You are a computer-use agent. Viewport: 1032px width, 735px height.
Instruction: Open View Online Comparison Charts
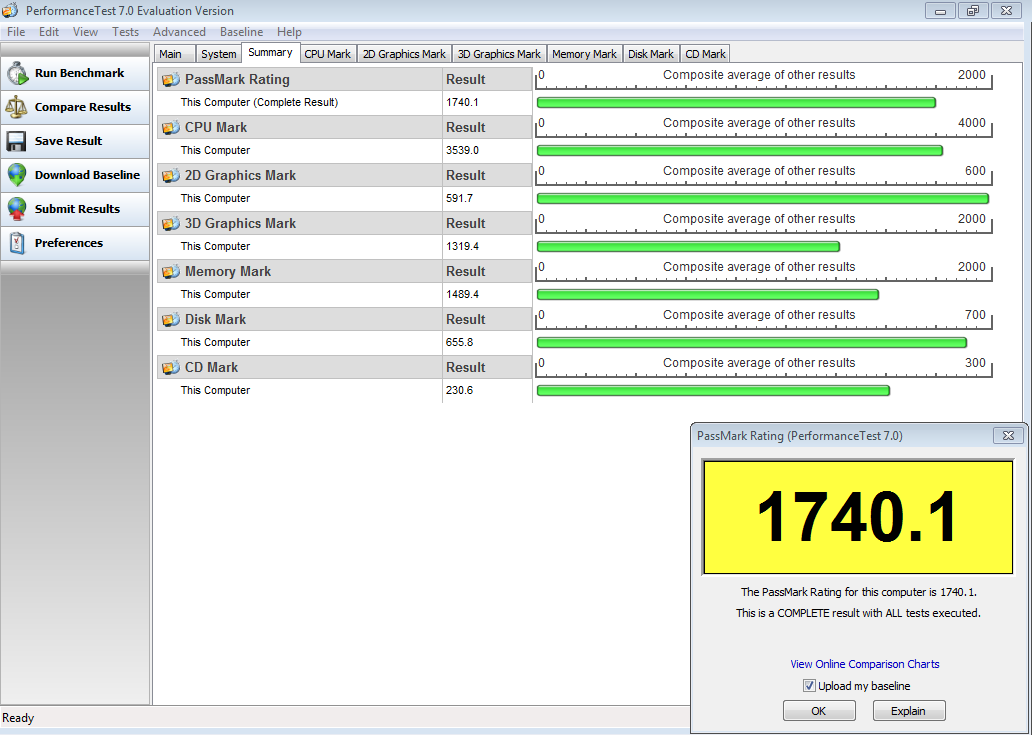864,664
